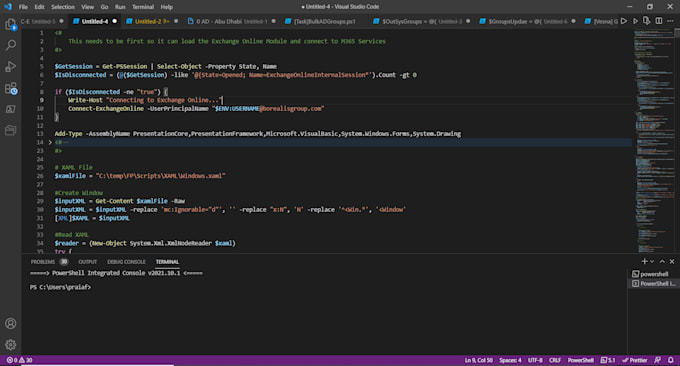
Task: Close the terminal panel
Action: 672,261
